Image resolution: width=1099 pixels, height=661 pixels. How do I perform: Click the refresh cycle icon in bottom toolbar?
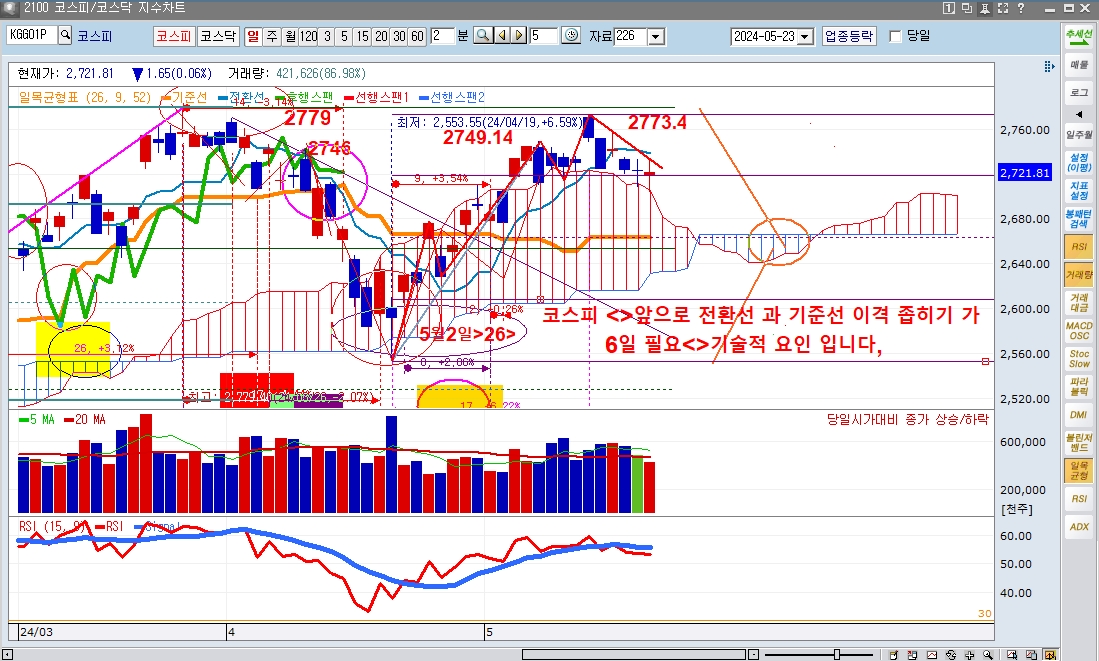(x=950, y=655)
